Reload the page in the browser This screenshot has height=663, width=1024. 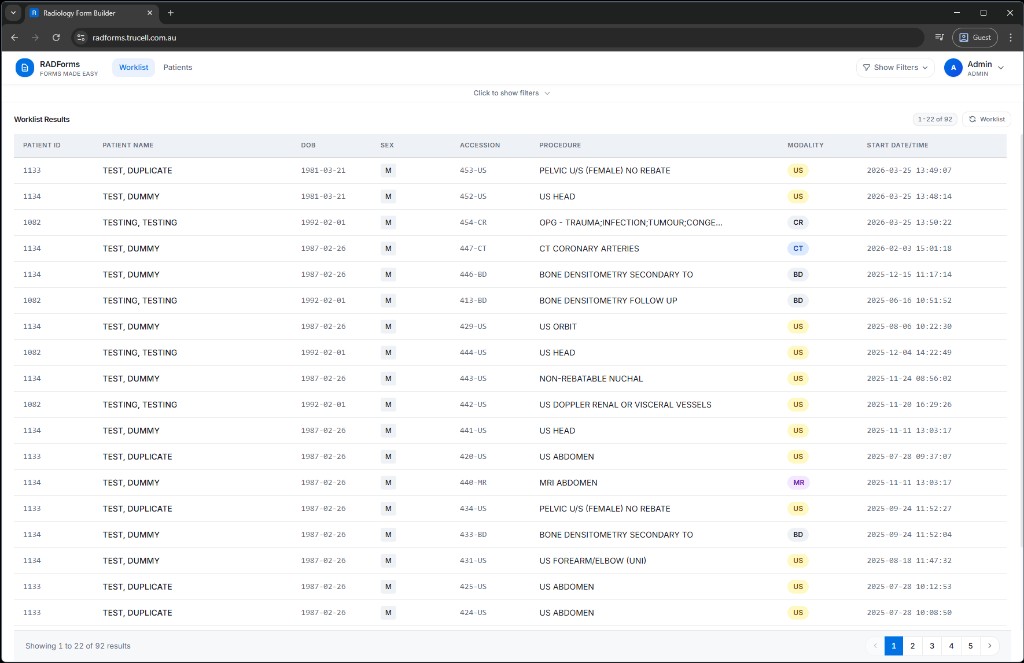56,37
